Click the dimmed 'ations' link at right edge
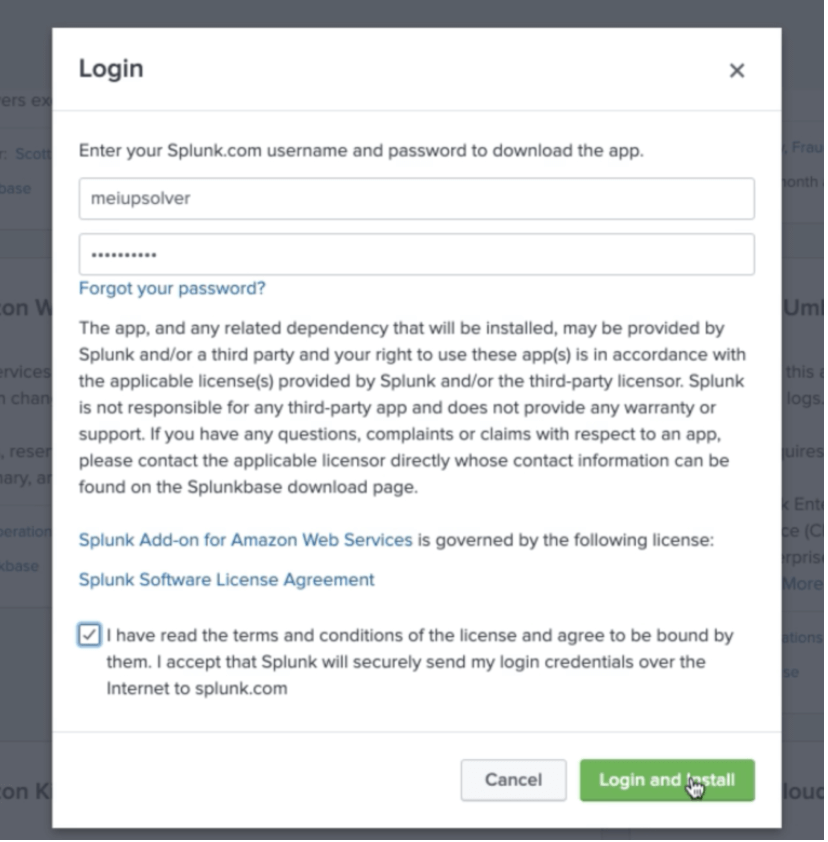 802,637
